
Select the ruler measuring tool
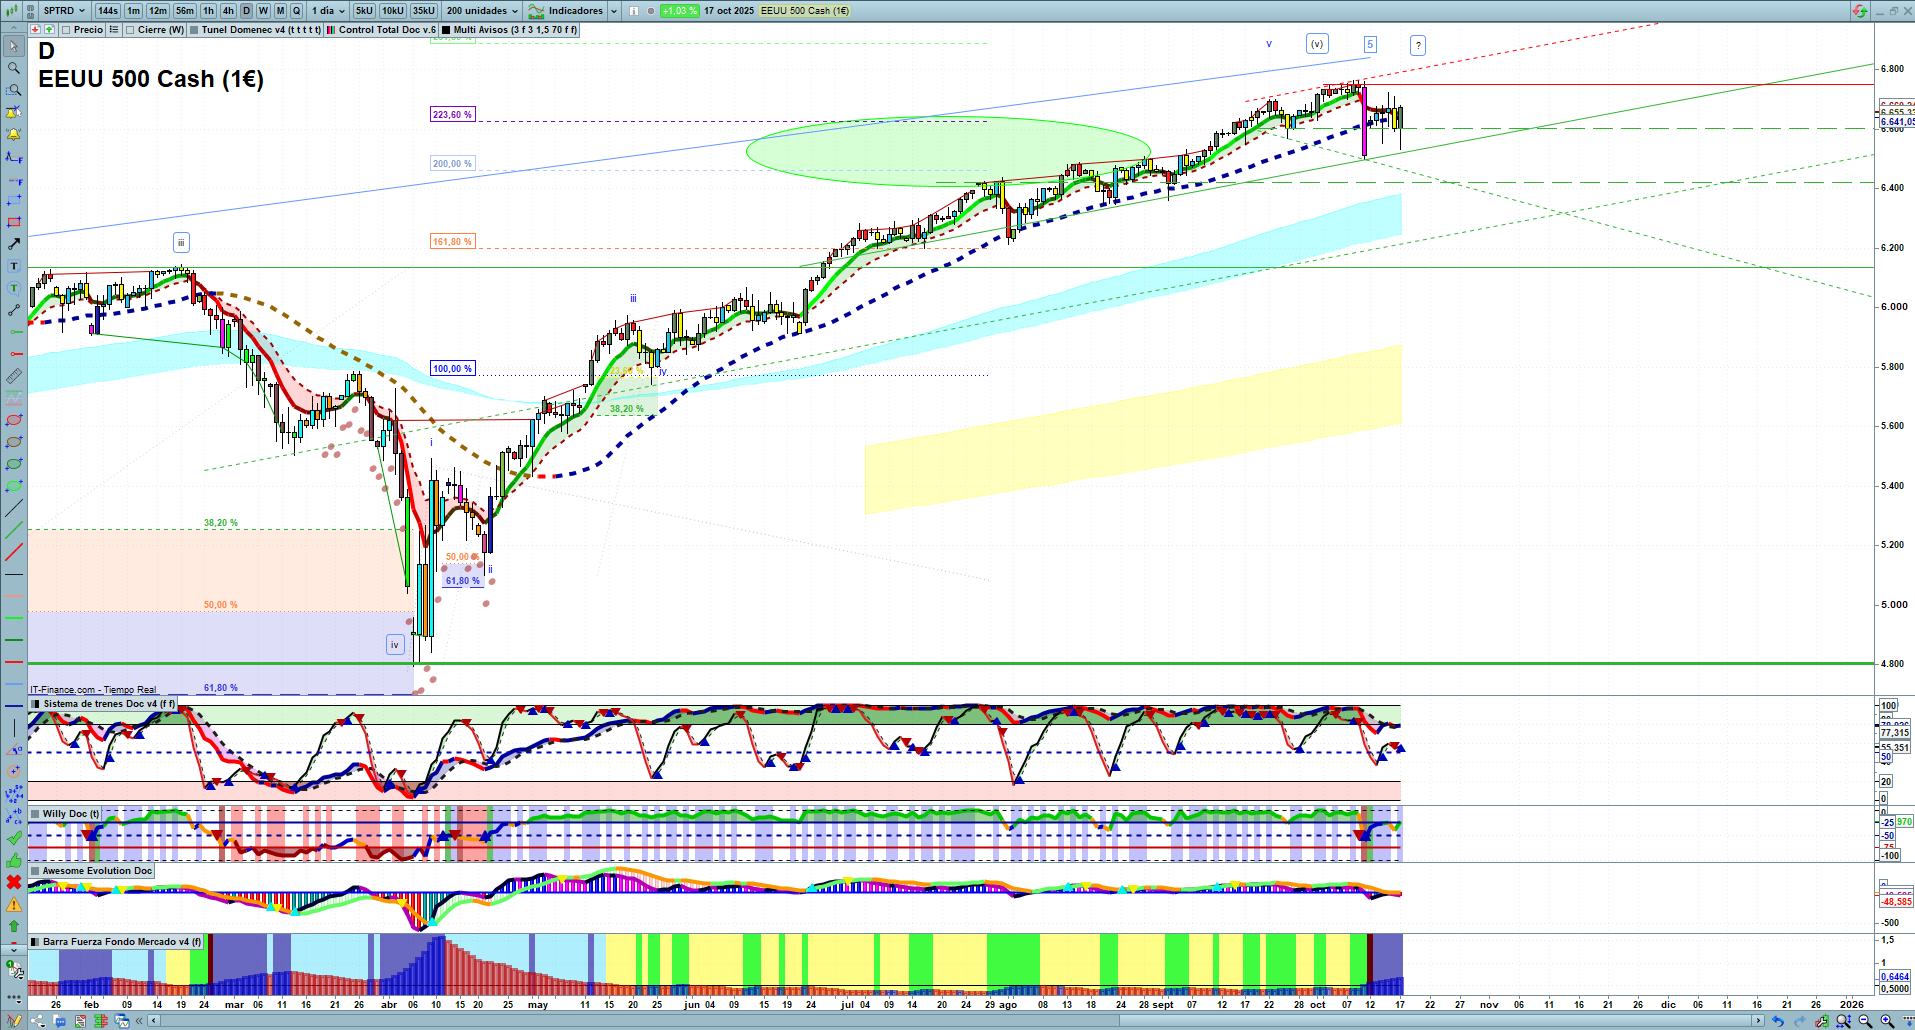coord(14,376)
